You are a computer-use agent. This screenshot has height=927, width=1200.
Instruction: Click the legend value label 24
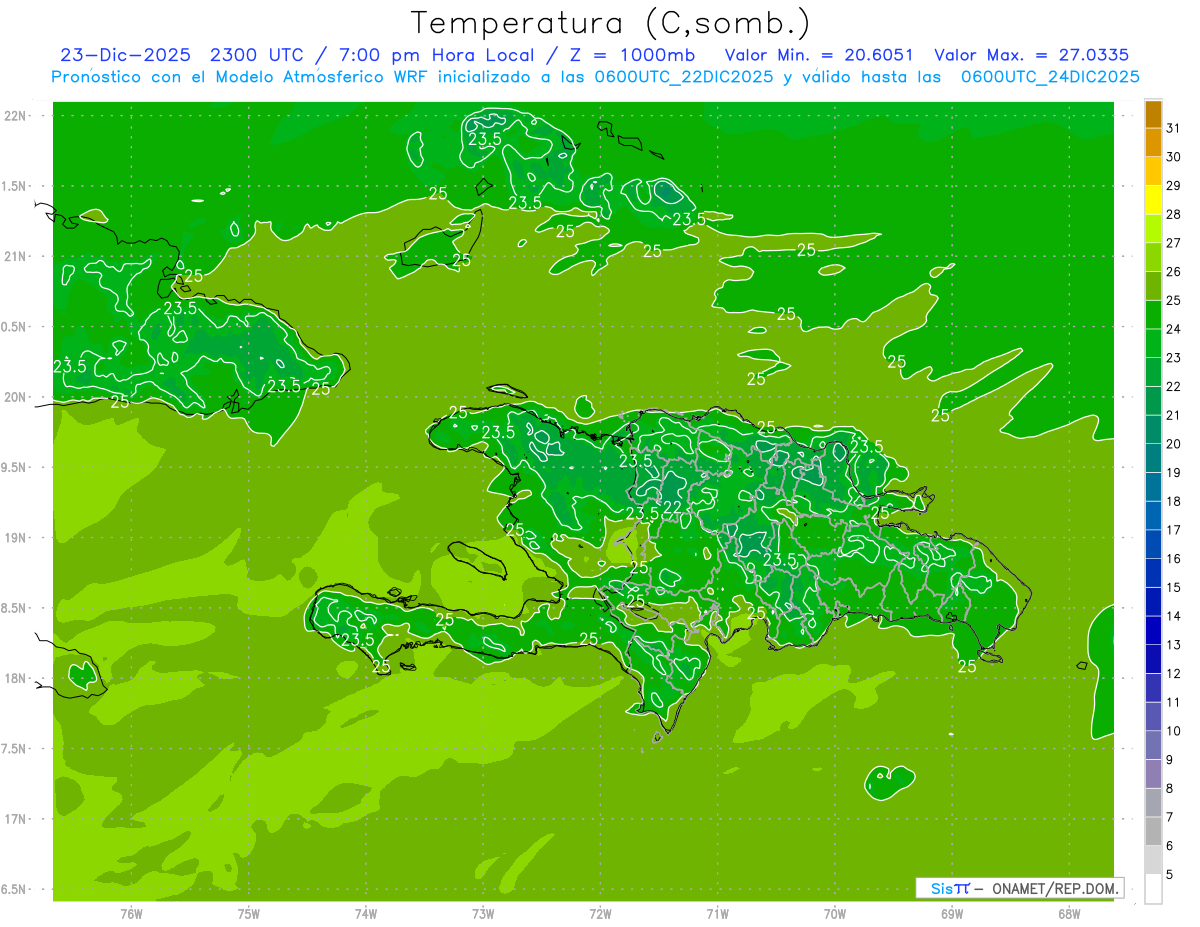click(x=1174, y=329)
